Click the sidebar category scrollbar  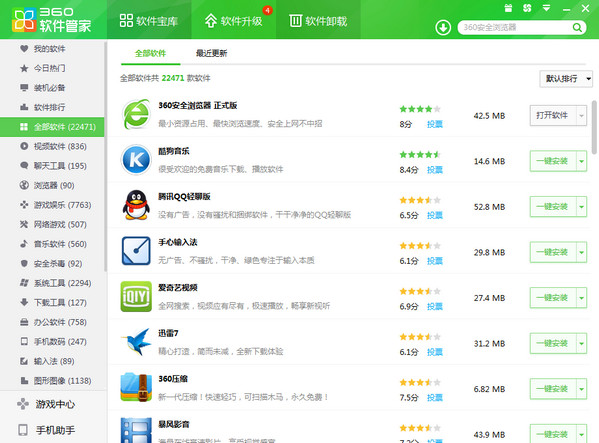[105, 157]
